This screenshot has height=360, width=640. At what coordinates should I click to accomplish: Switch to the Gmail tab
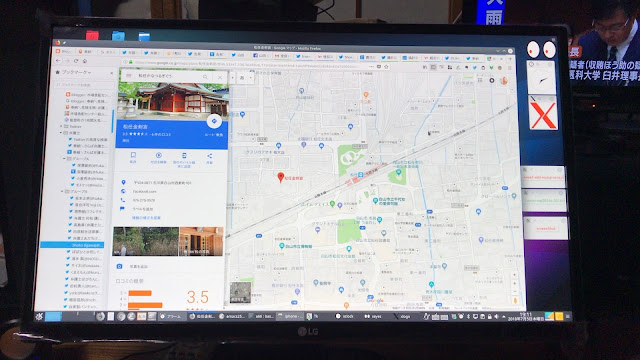282,56
